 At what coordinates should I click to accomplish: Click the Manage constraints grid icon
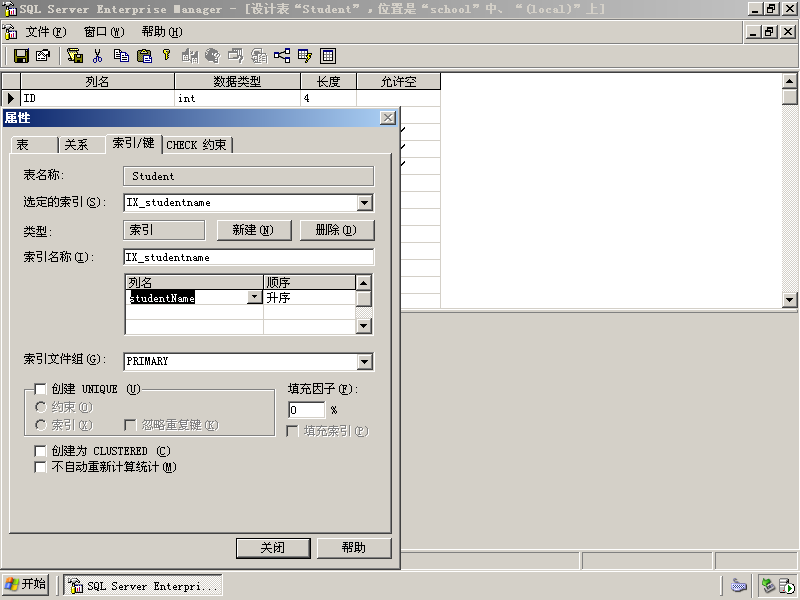coord(328,56)
